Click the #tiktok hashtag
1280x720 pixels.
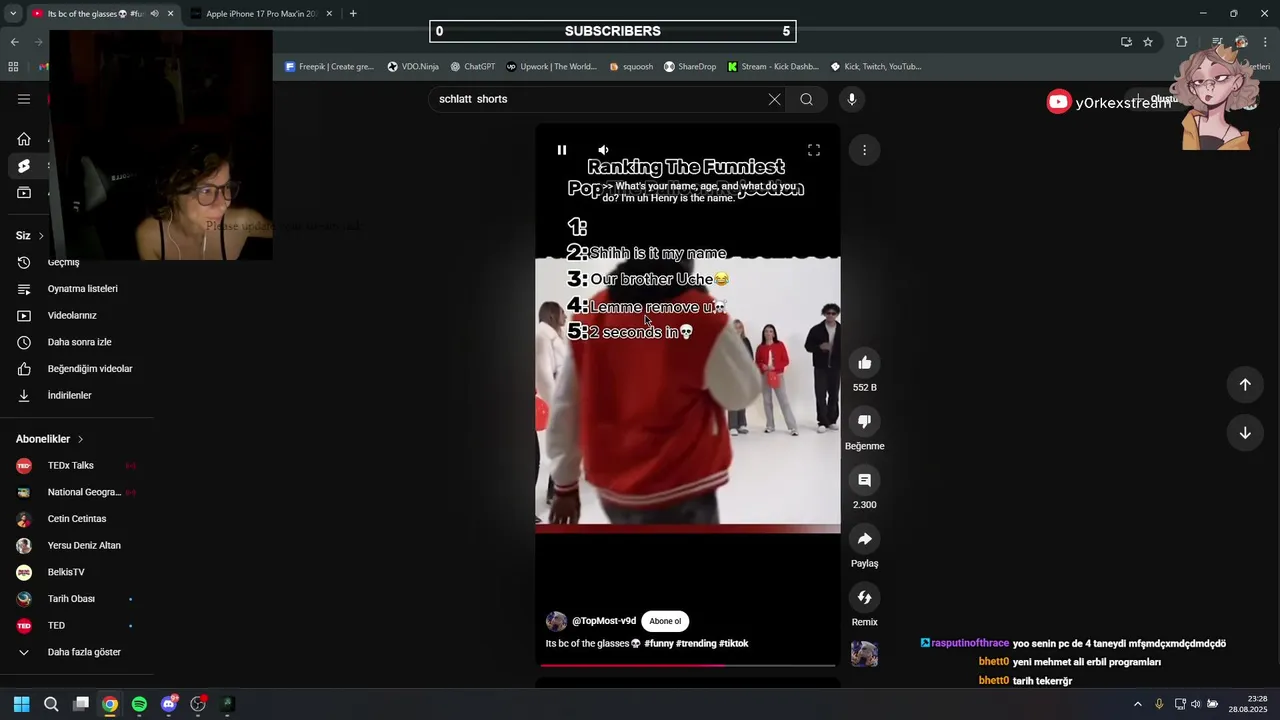734,644
